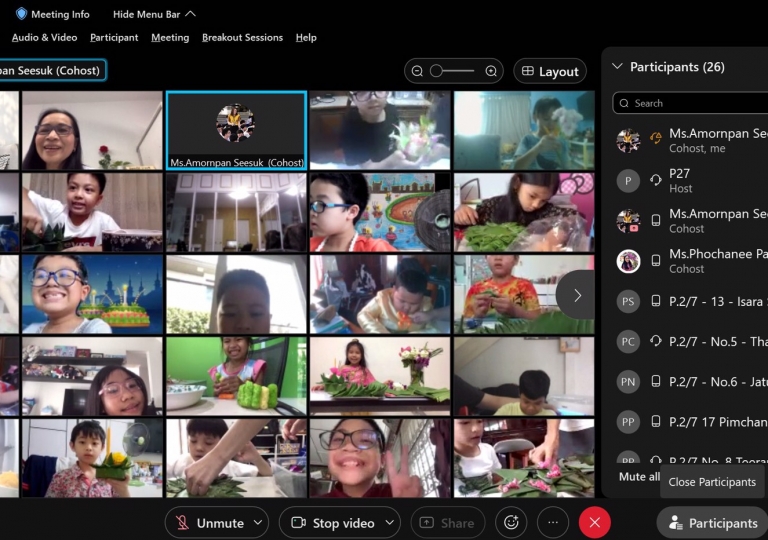Open audio options dropdown next to Unmute
768x540 pixels.
click(x=258, y=523)
